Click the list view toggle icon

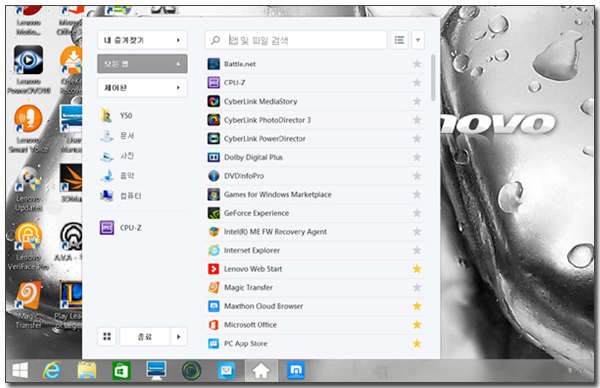399,40
